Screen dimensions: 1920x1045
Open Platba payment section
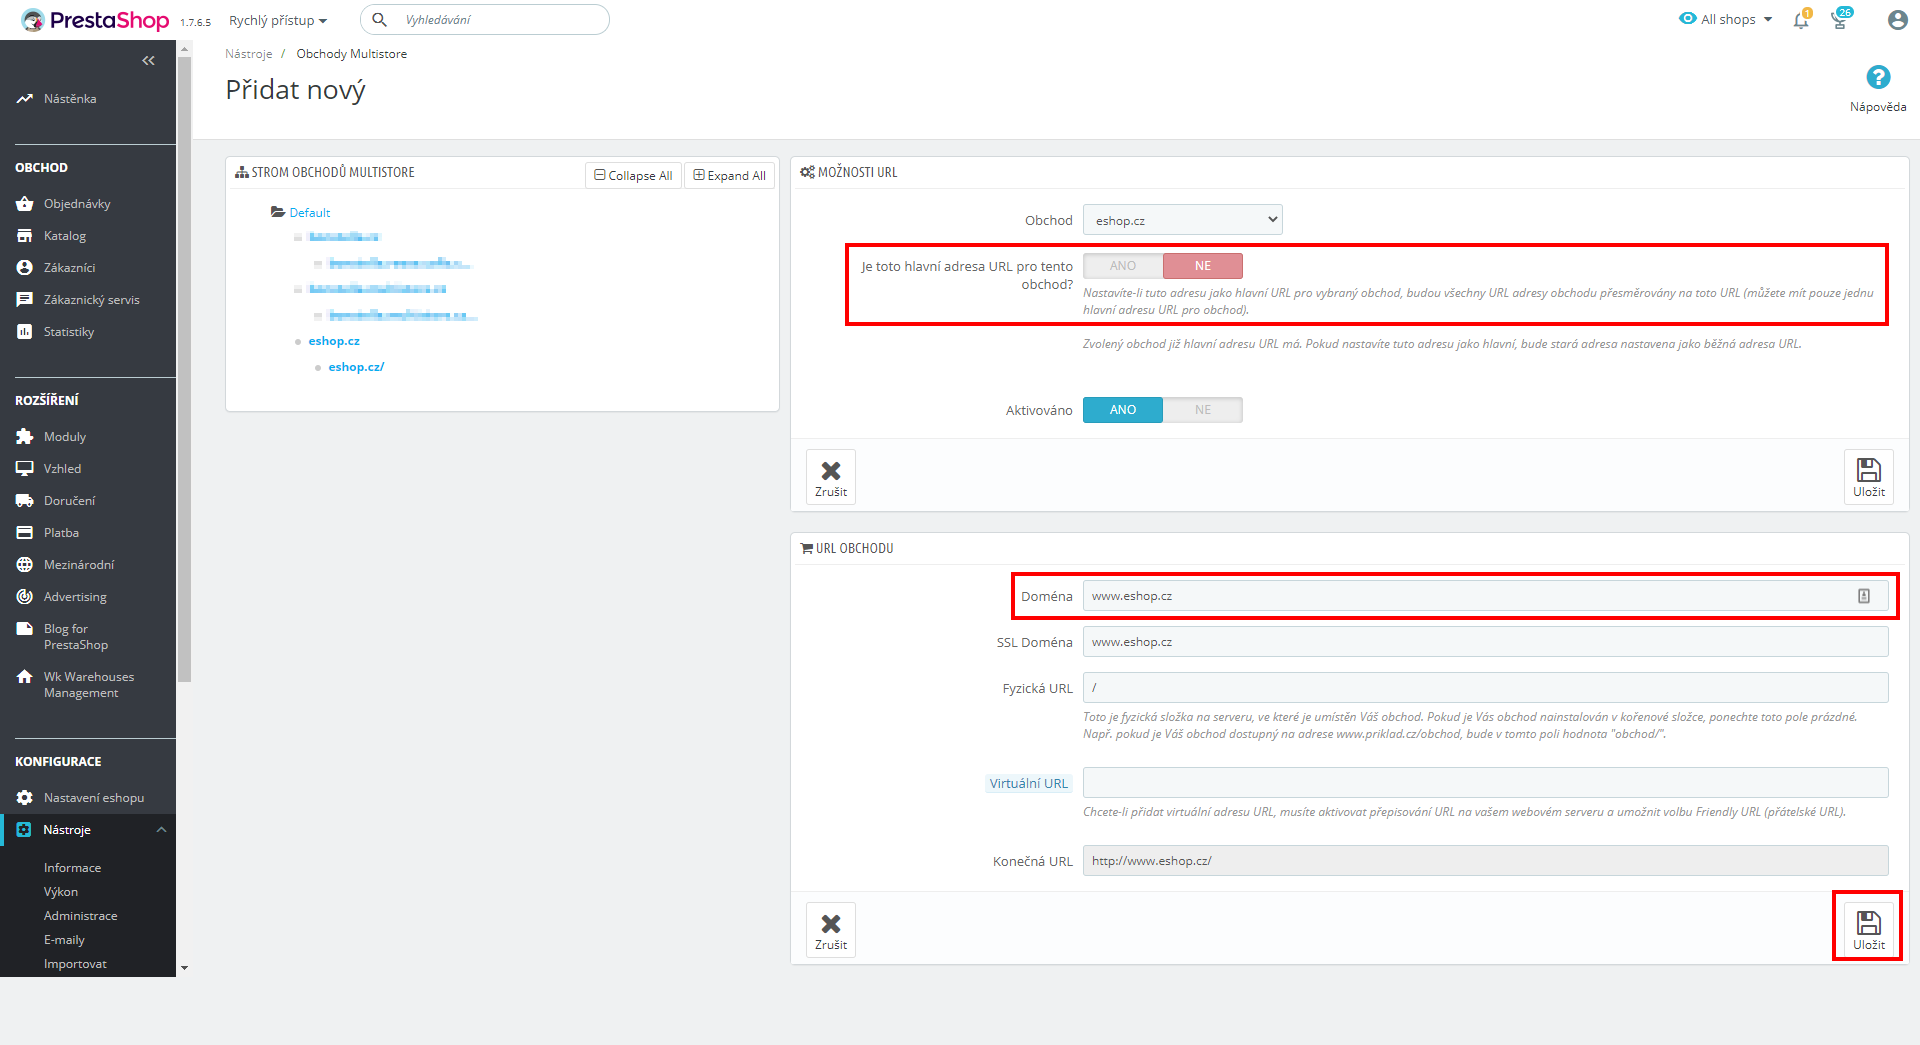(x=61, y=533)
